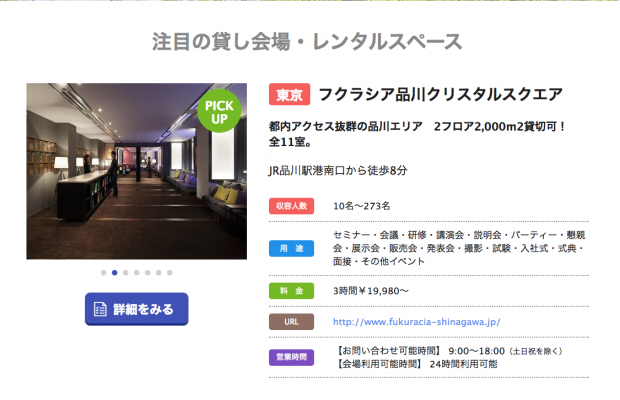
Task: Select the sixth carousel dot
Action: pyautogui.click(x=159, y=273)
